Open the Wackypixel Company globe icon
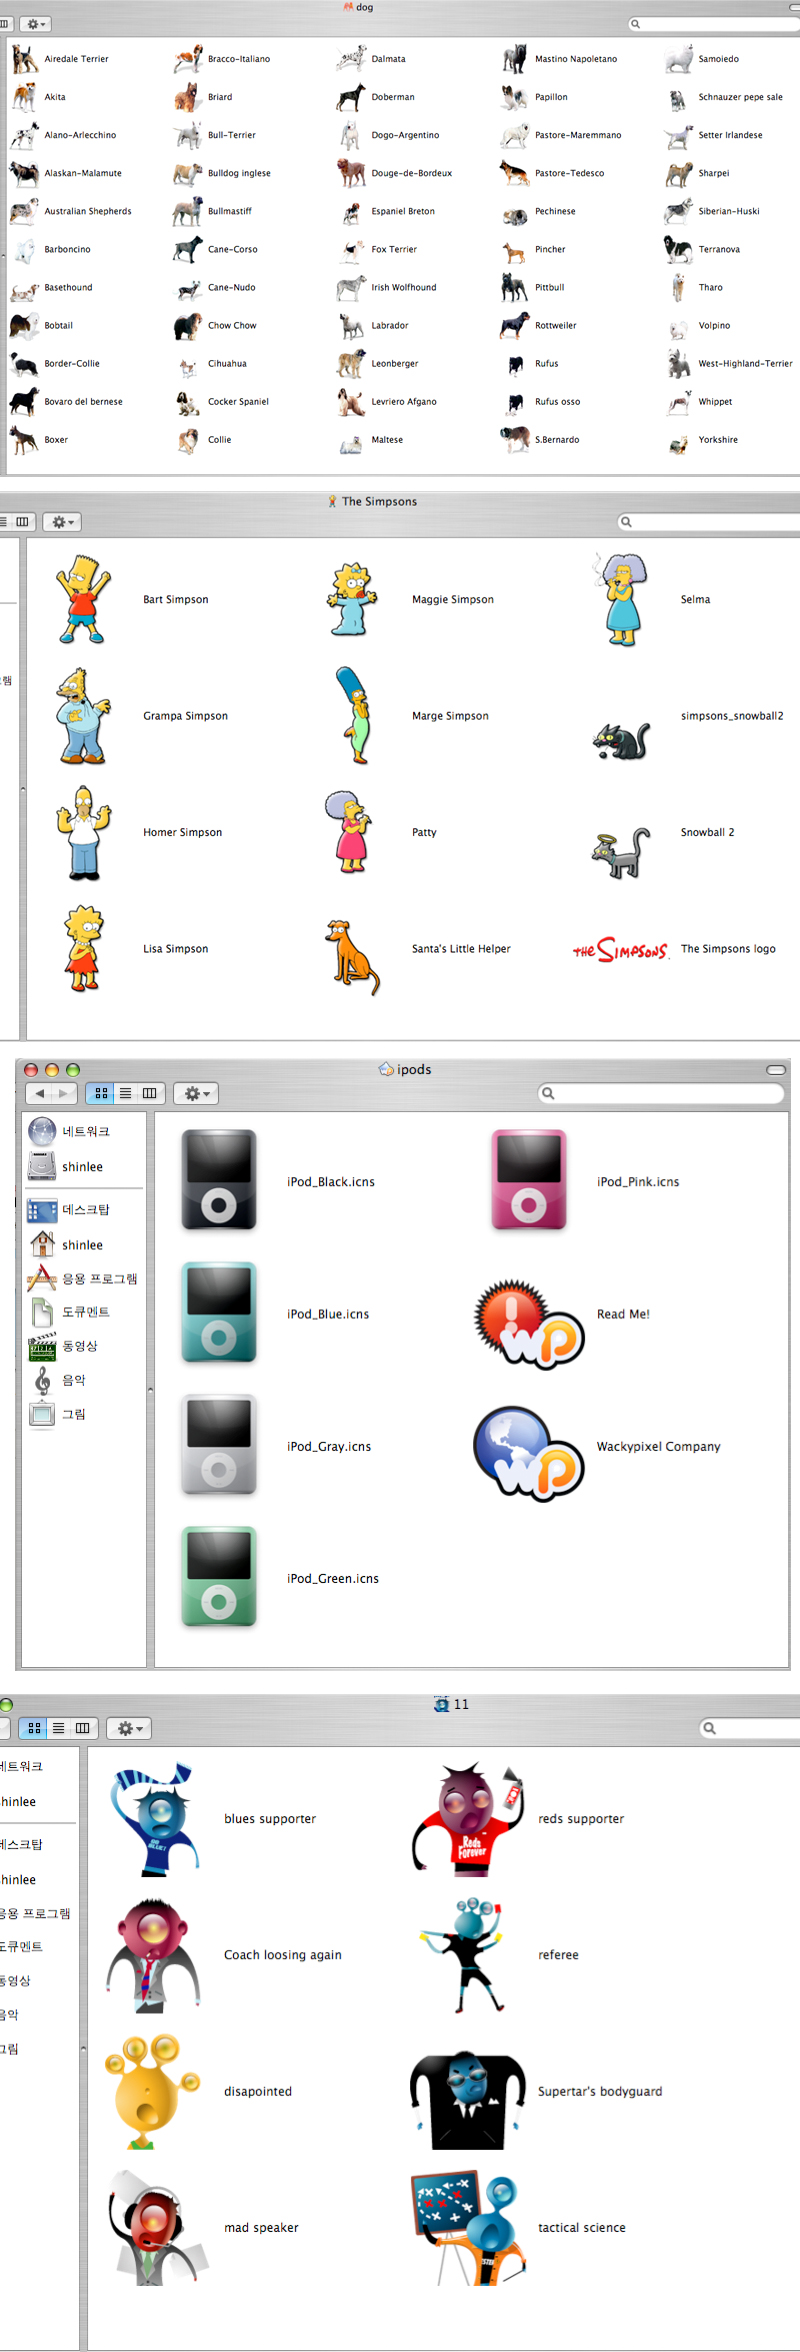Image resolution: width=800 pixels, height=2352 pixels. (528, 1453)
